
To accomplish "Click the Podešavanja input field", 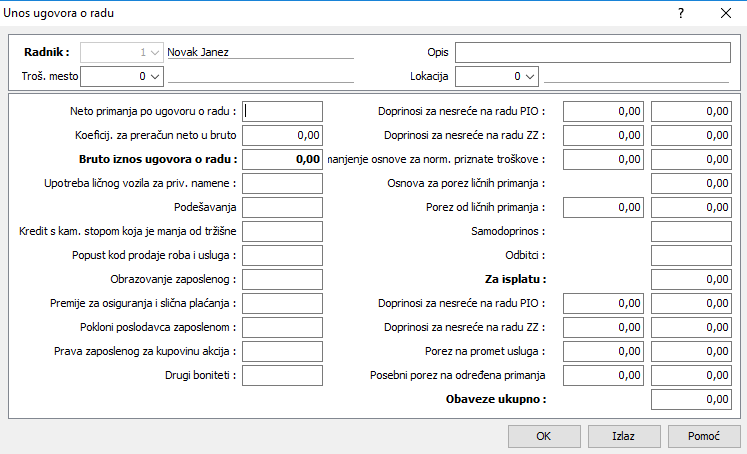I will click(283, 207).
